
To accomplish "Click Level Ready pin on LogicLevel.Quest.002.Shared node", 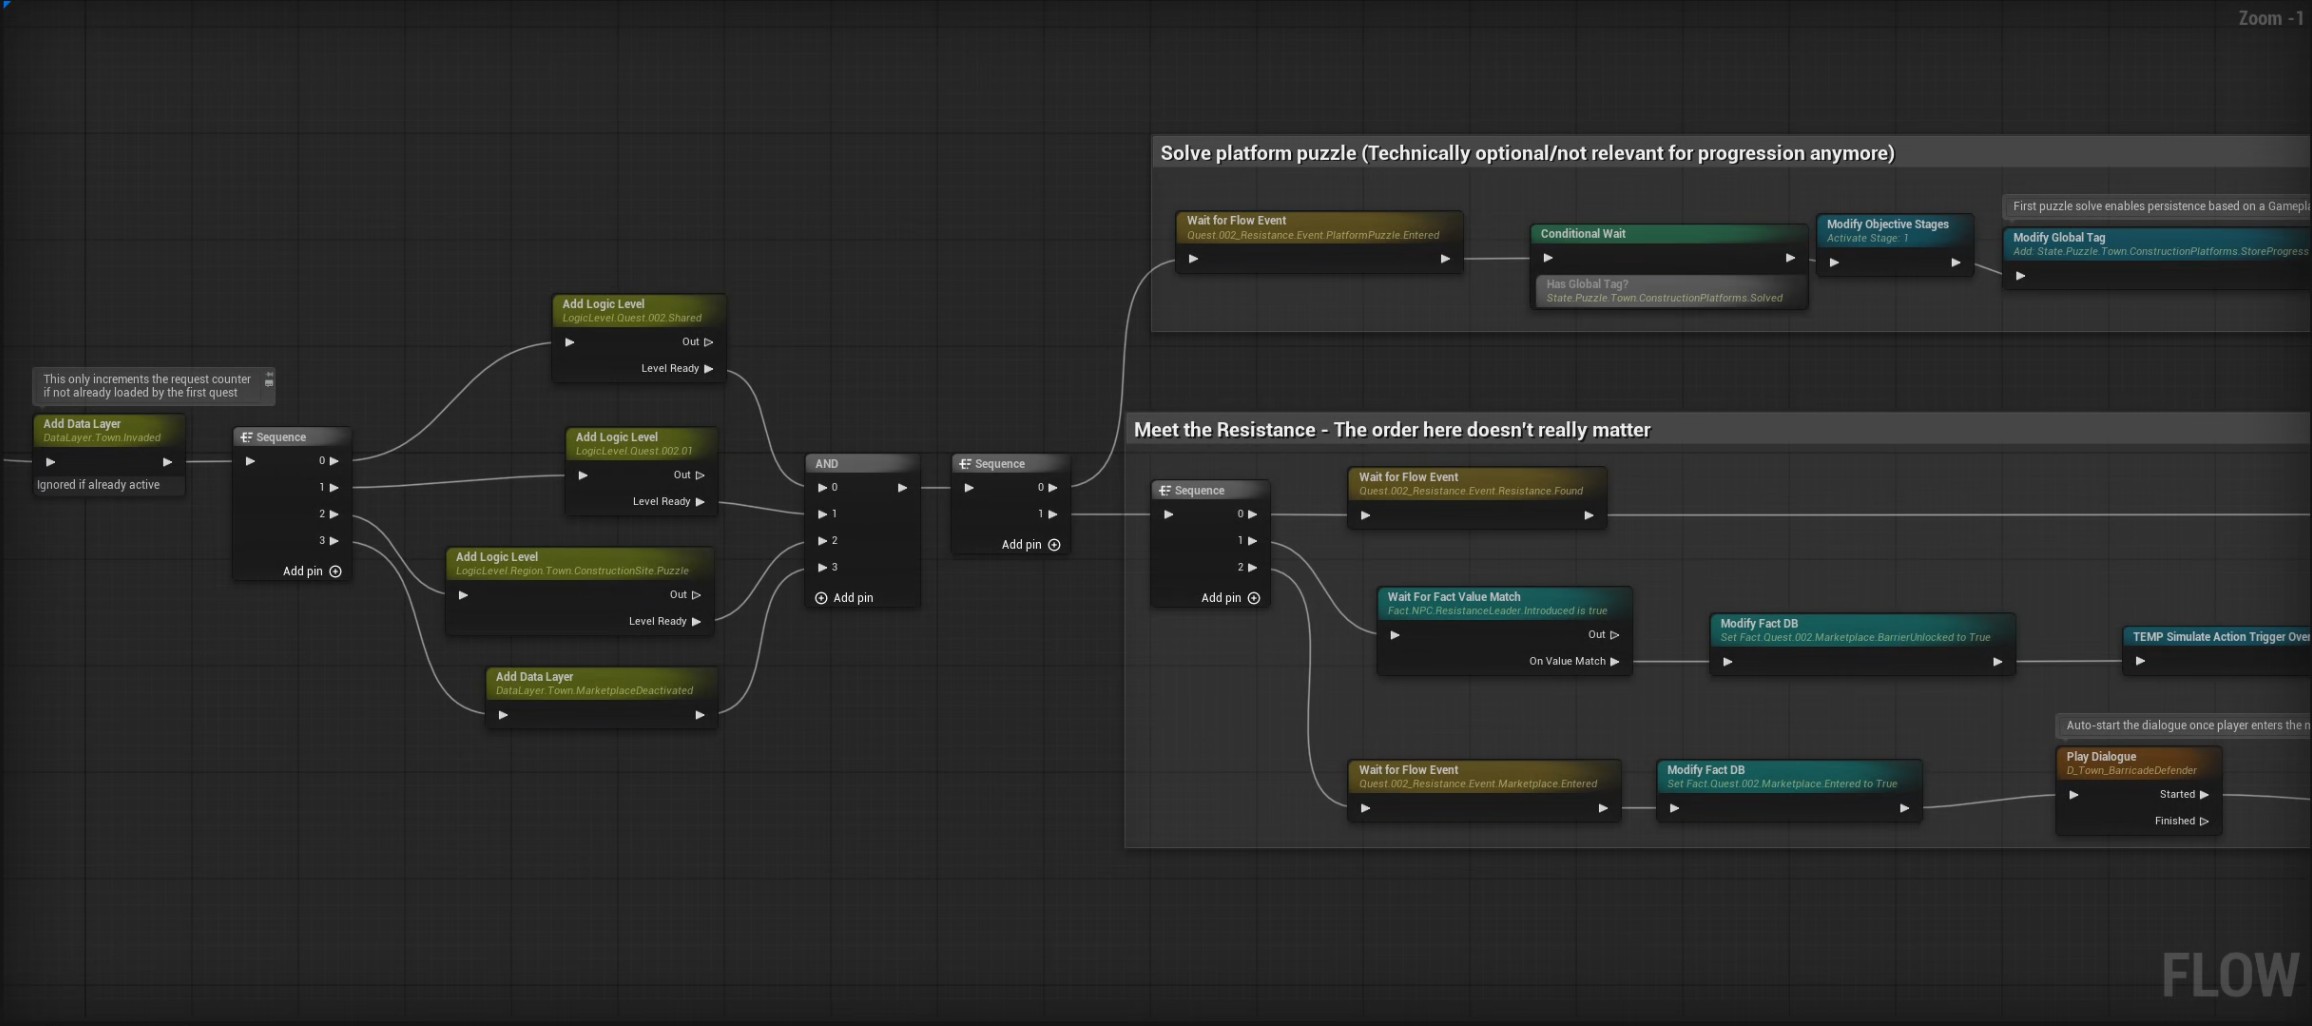I will (x=709, y=369).
